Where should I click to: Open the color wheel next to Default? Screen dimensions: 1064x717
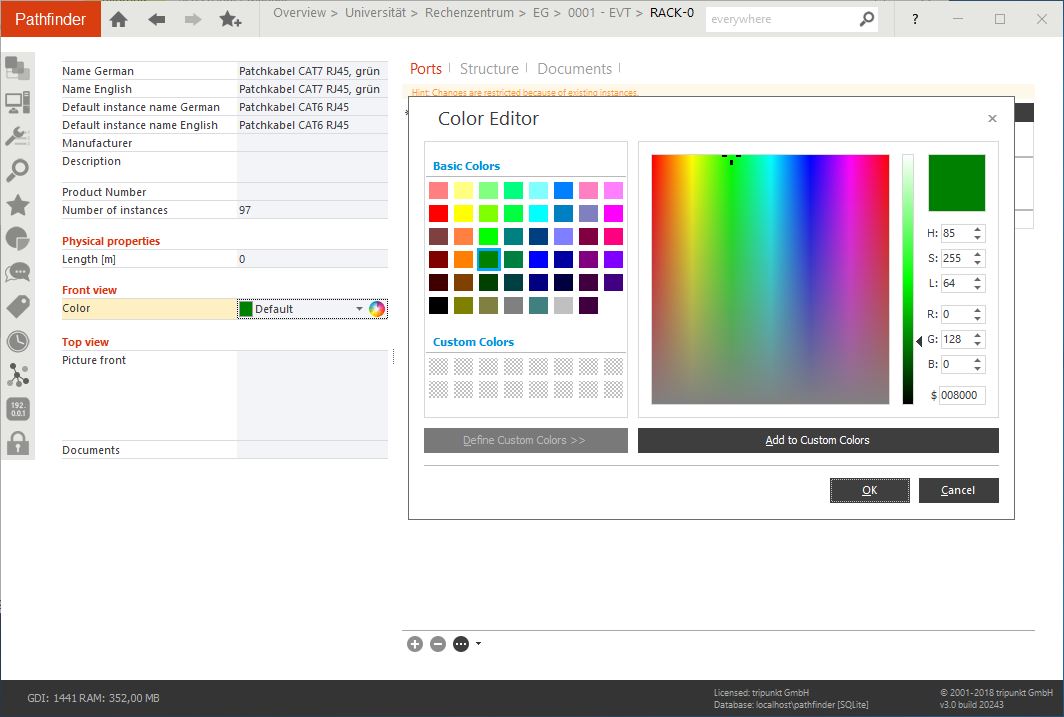tap(377, 309)
